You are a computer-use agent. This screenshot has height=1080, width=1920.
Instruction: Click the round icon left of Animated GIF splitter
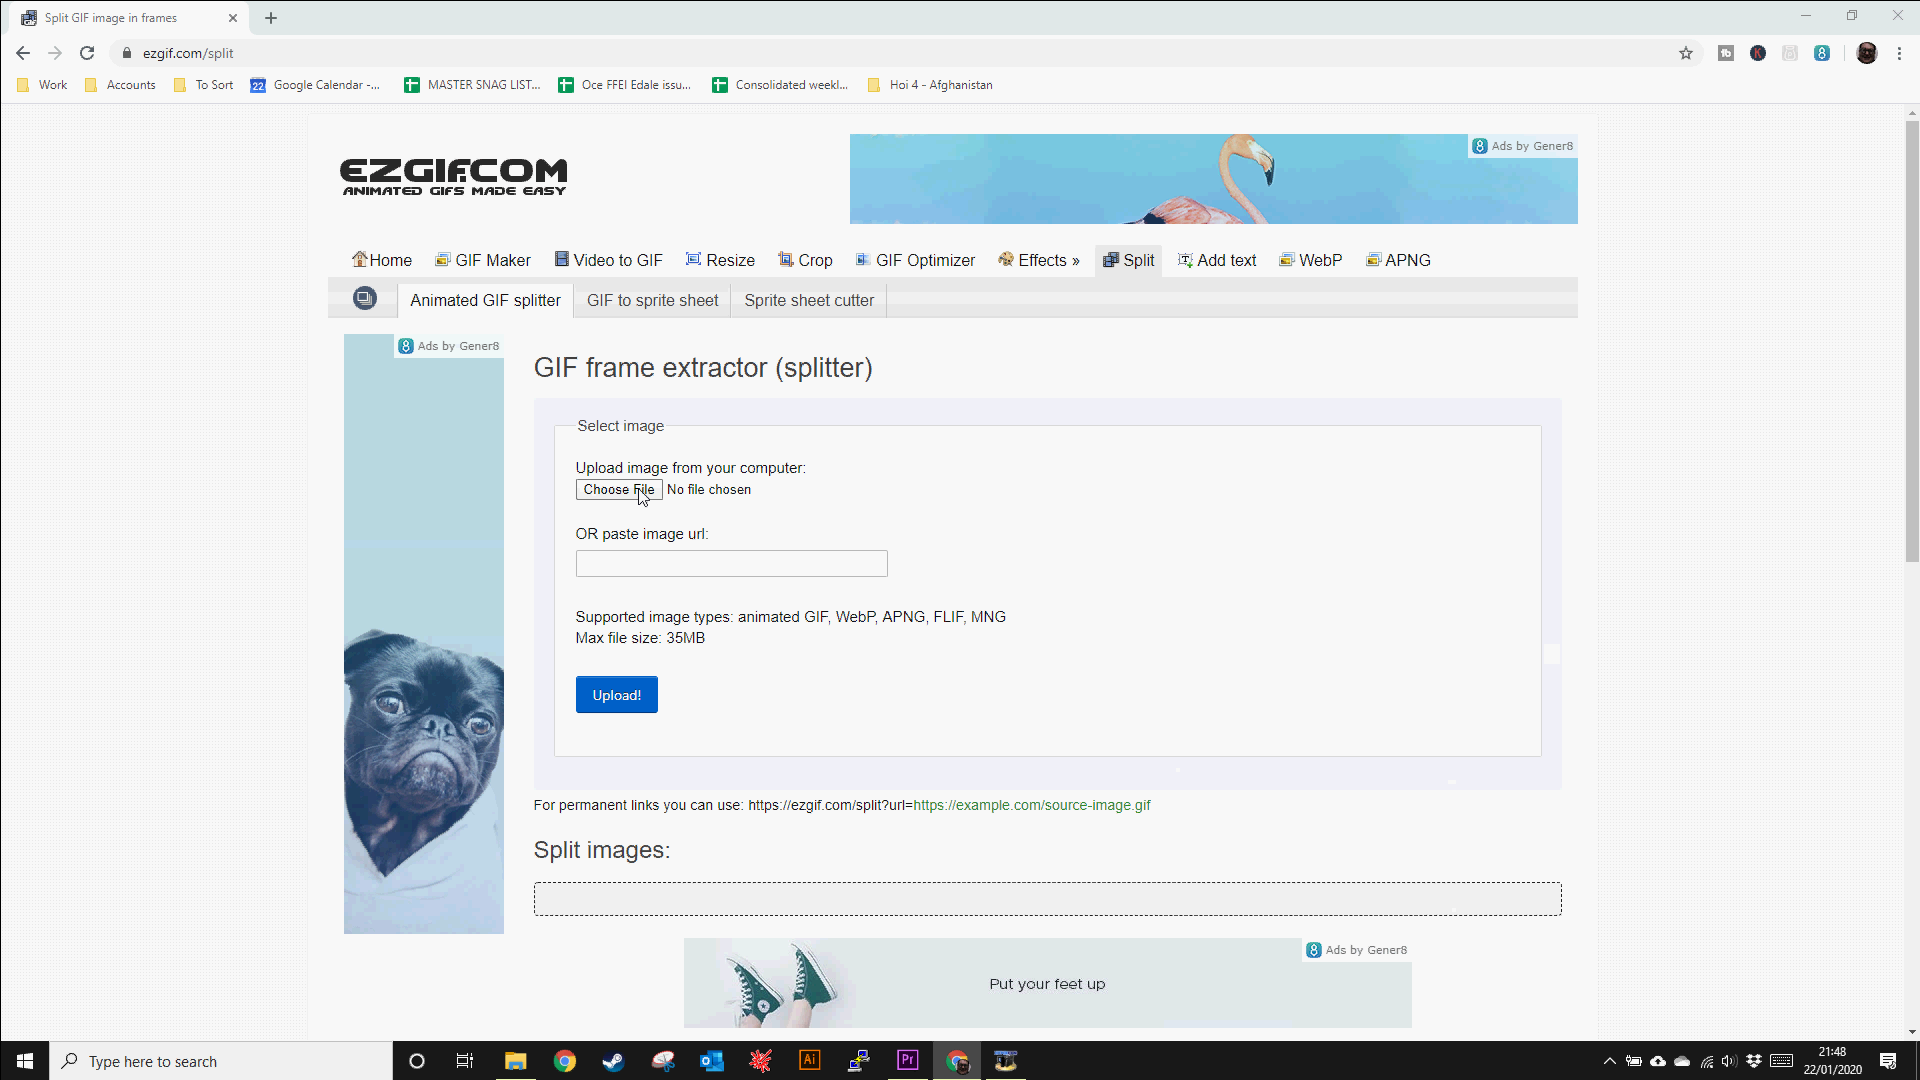pyautogui.click(x=365, y=298)
